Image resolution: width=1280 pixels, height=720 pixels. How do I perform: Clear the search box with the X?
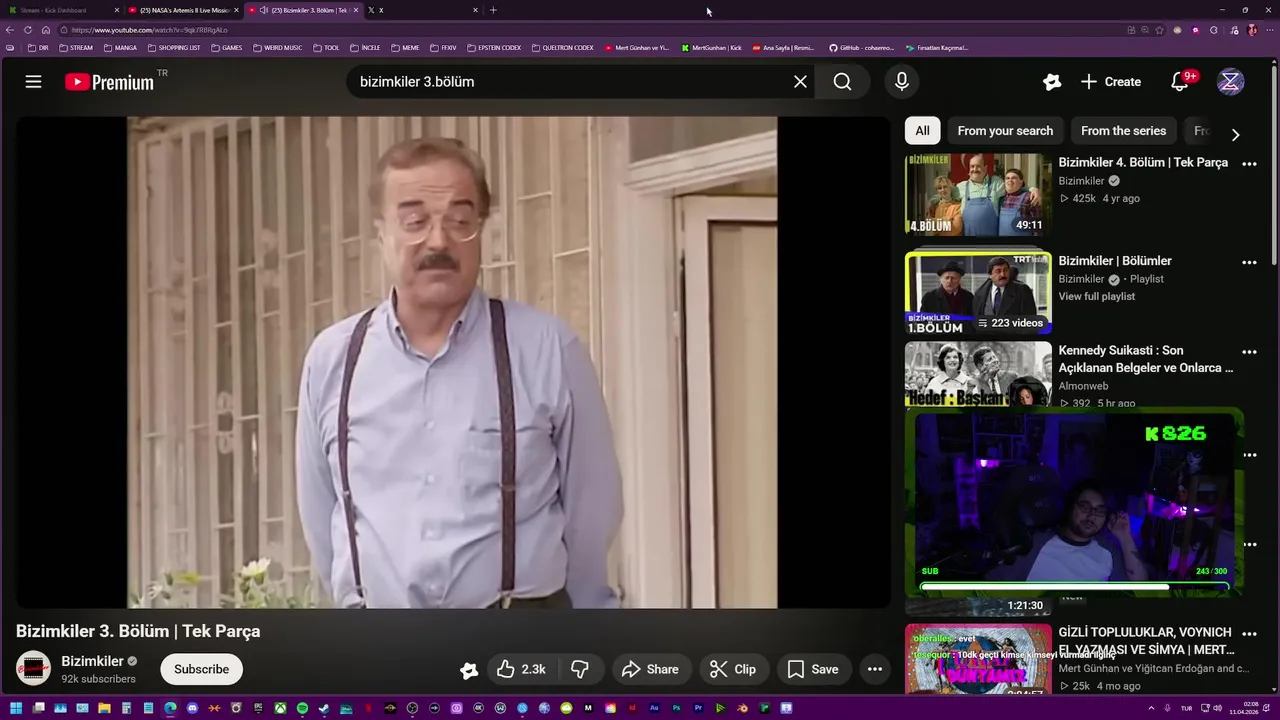pos(800,82)
